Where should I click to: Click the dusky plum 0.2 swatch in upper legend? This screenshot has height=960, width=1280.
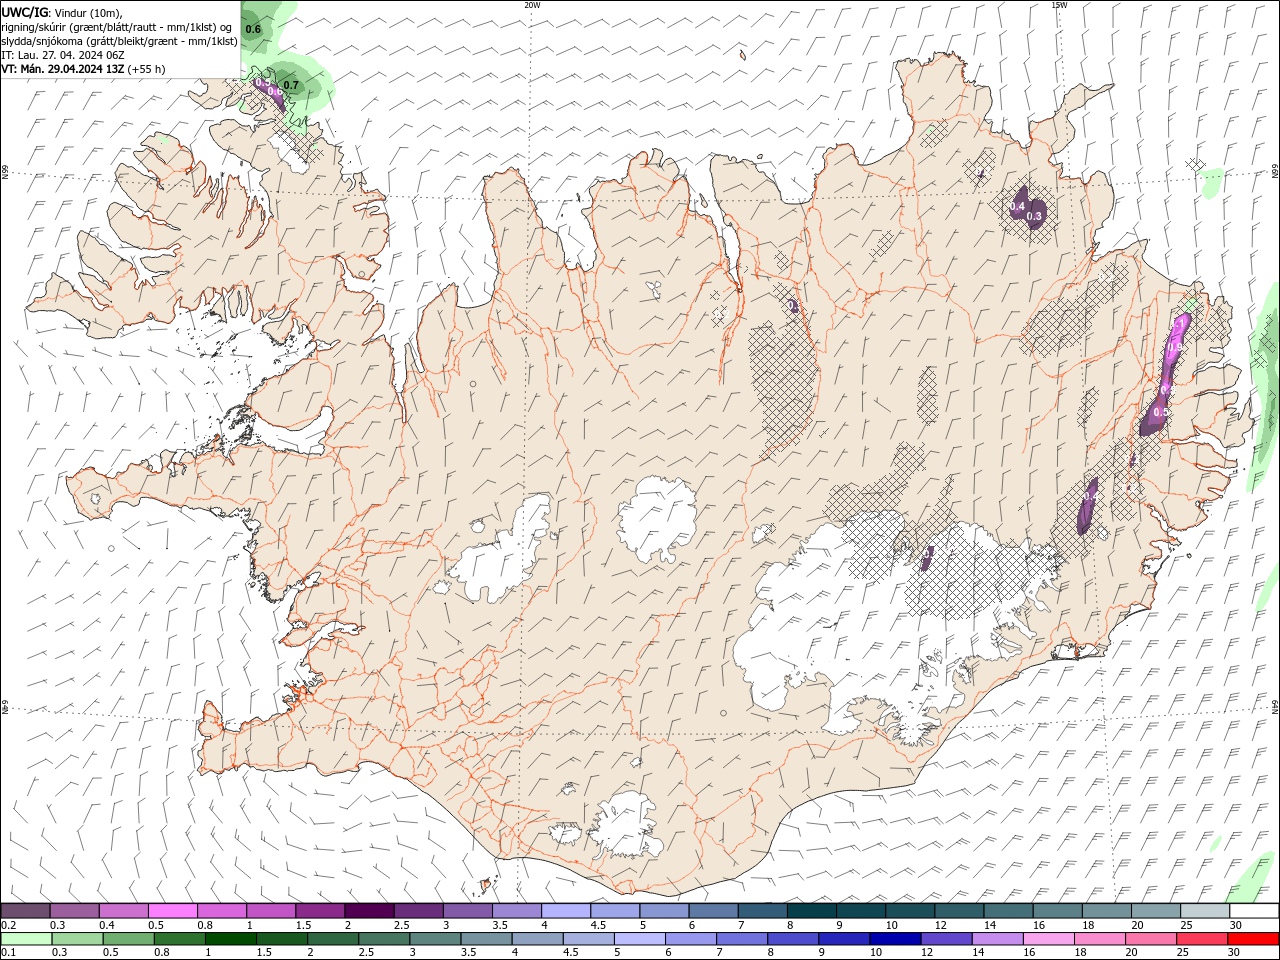tap(25, 911)
